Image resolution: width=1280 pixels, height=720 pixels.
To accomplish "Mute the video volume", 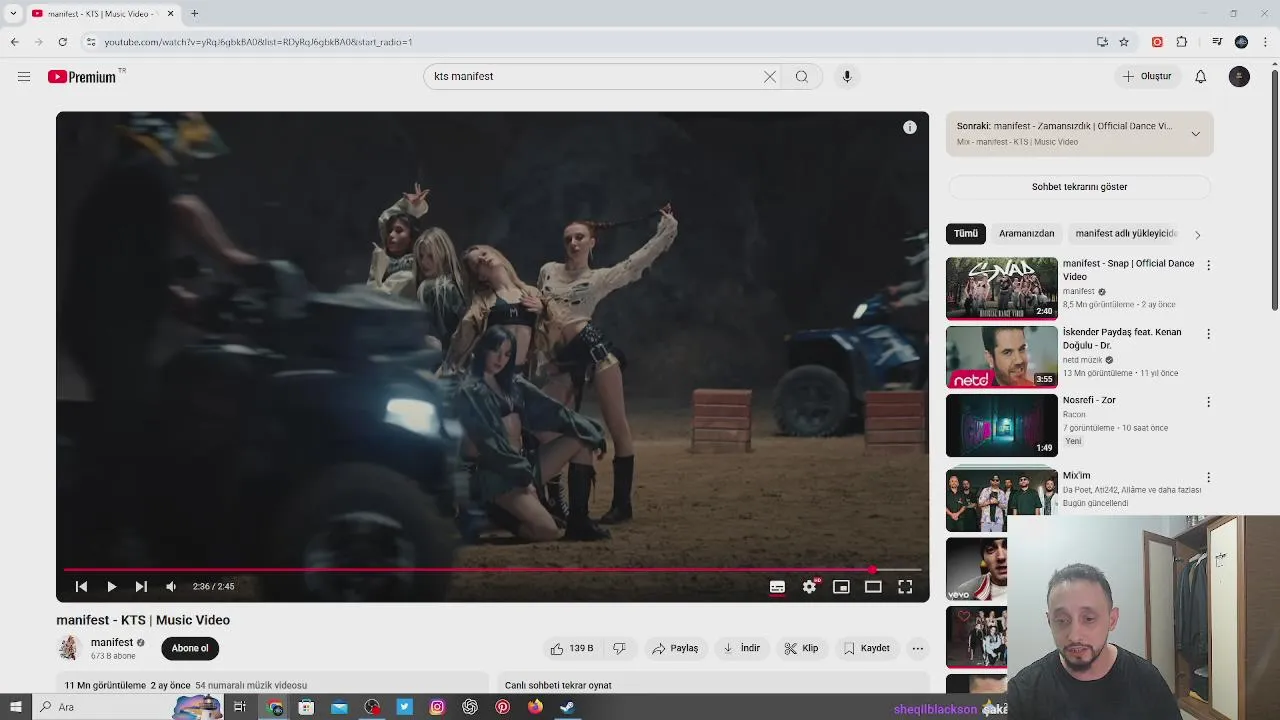I will (x=171, y=587).
